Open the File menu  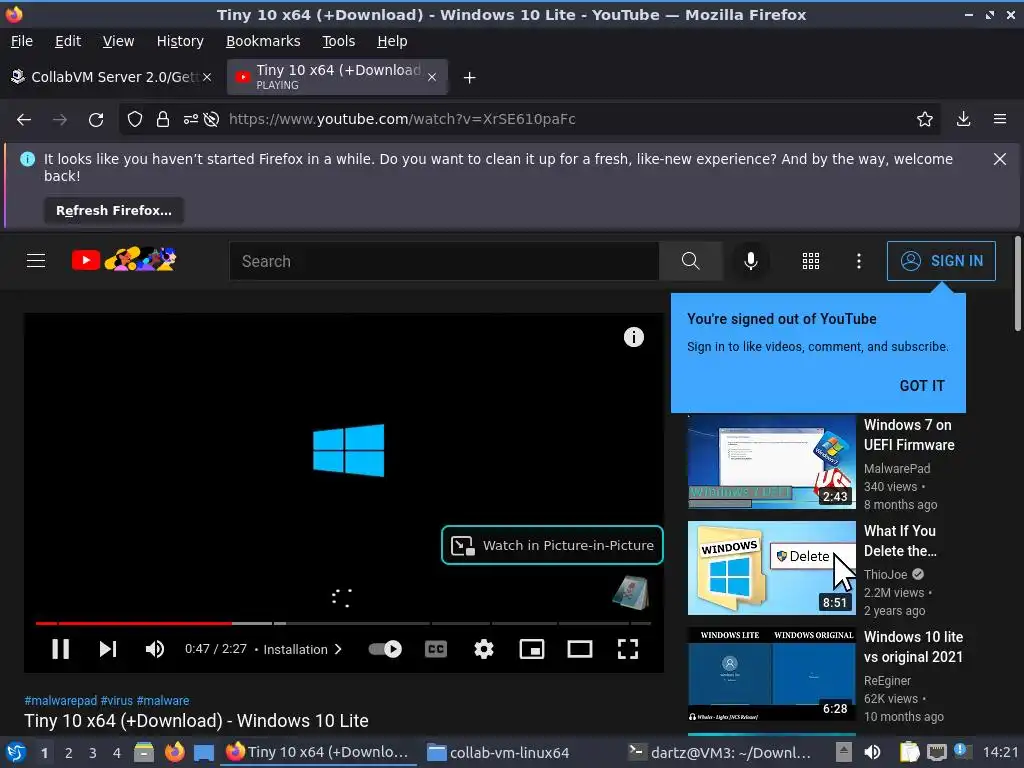pos(22,41)
